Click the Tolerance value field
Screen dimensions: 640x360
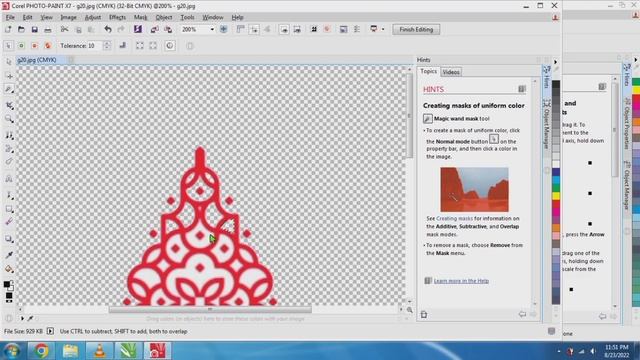click(94, 46)
